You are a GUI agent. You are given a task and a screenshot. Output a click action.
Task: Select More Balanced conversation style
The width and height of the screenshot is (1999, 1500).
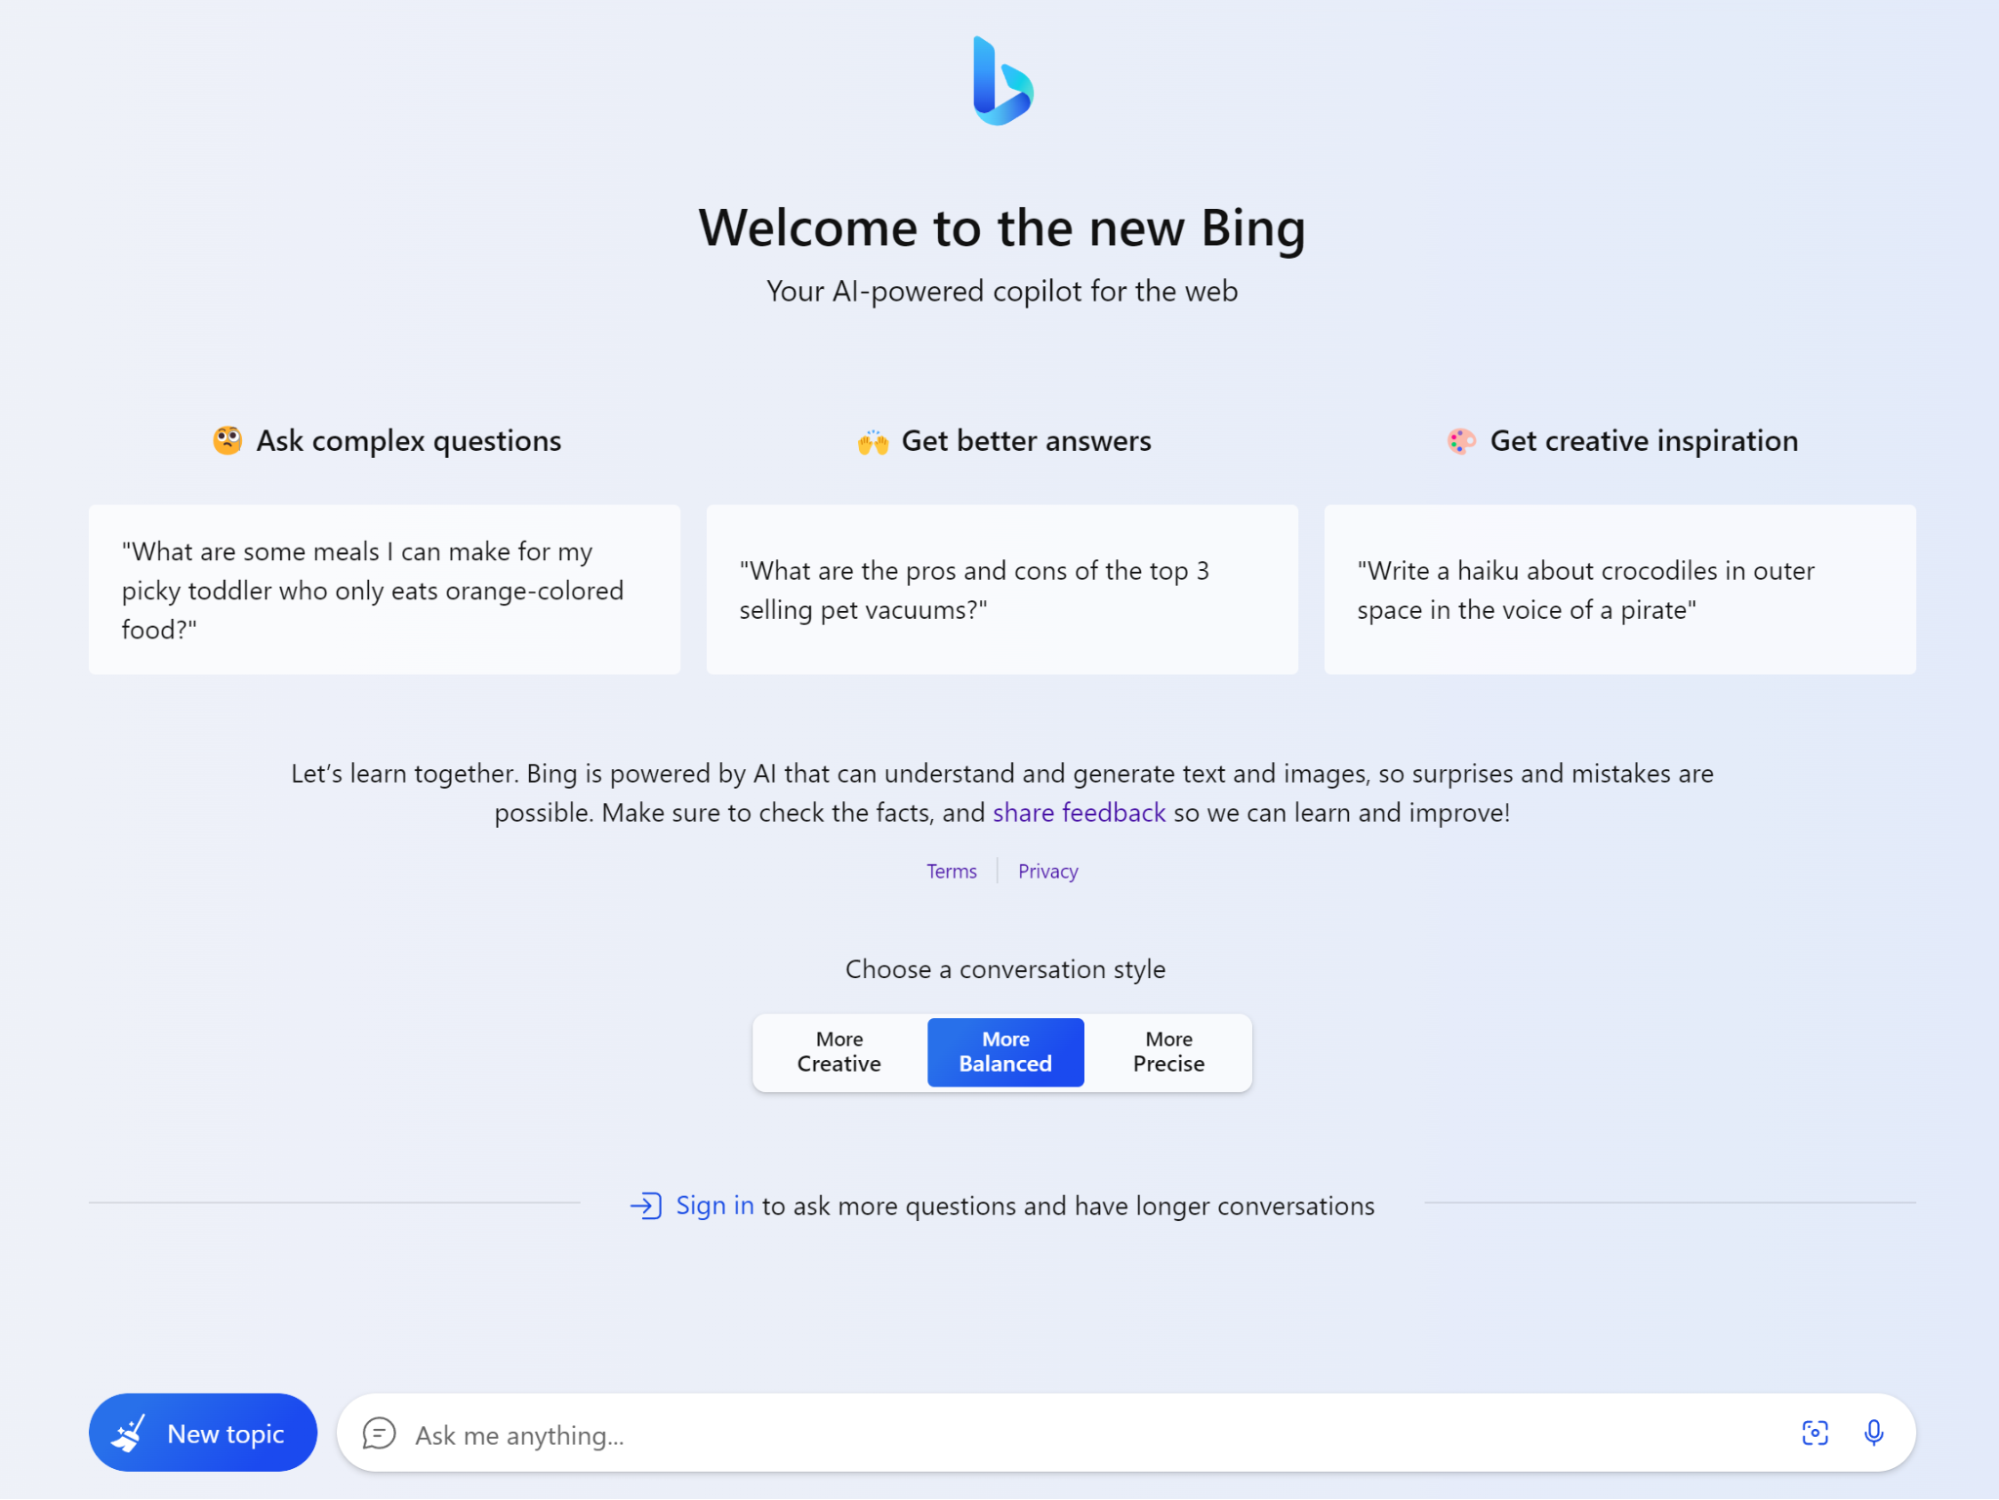tap(1005, 1051)
